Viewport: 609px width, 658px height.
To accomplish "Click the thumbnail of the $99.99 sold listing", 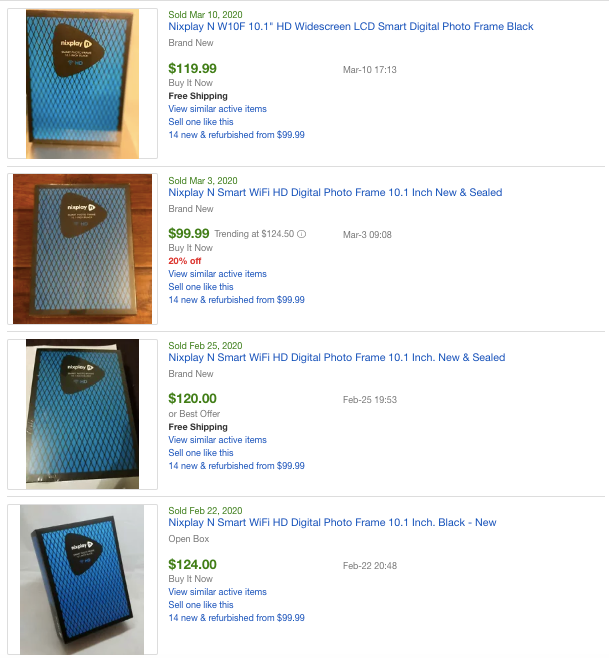I will coord(82,249).
